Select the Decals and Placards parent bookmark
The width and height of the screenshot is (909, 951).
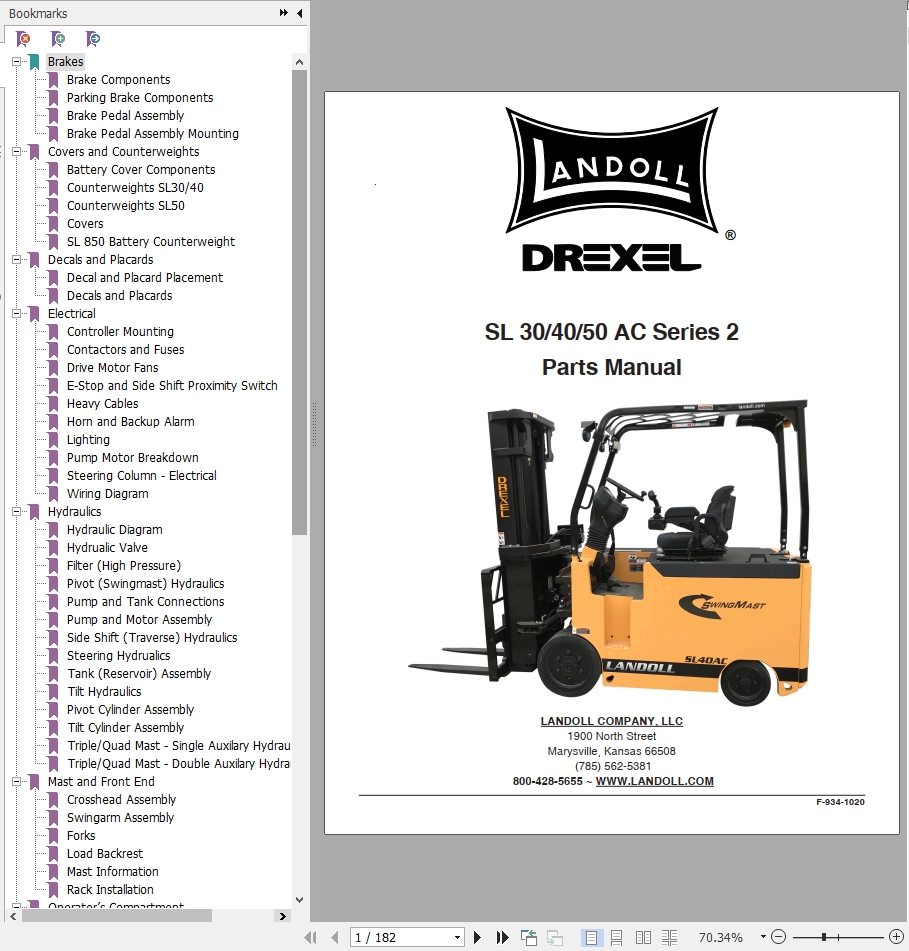pyautogui.click(x=101, y=260)
